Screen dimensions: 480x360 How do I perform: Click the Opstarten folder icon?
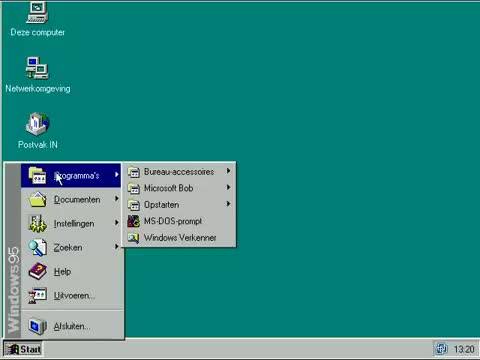coord(134,205)
